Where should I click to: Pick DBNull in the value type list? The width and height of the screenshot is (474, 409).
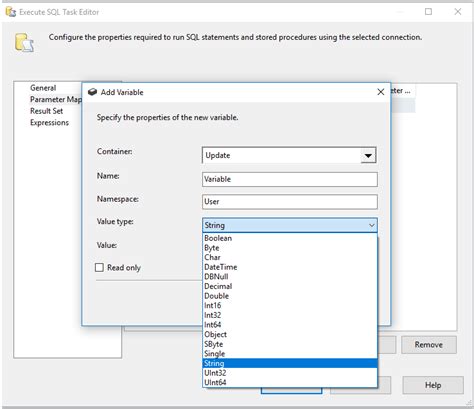[x=290, y=277]
